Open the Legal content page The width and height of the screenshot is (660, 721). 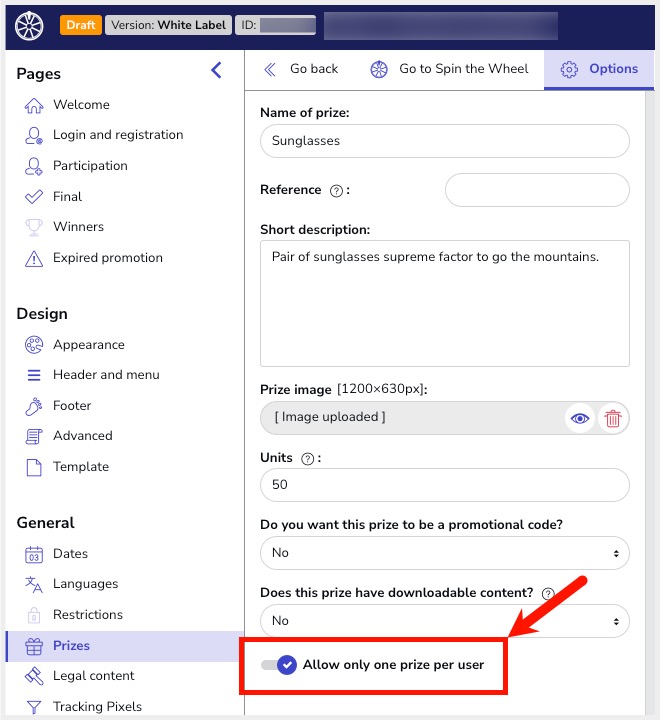(x=94, y=676)
